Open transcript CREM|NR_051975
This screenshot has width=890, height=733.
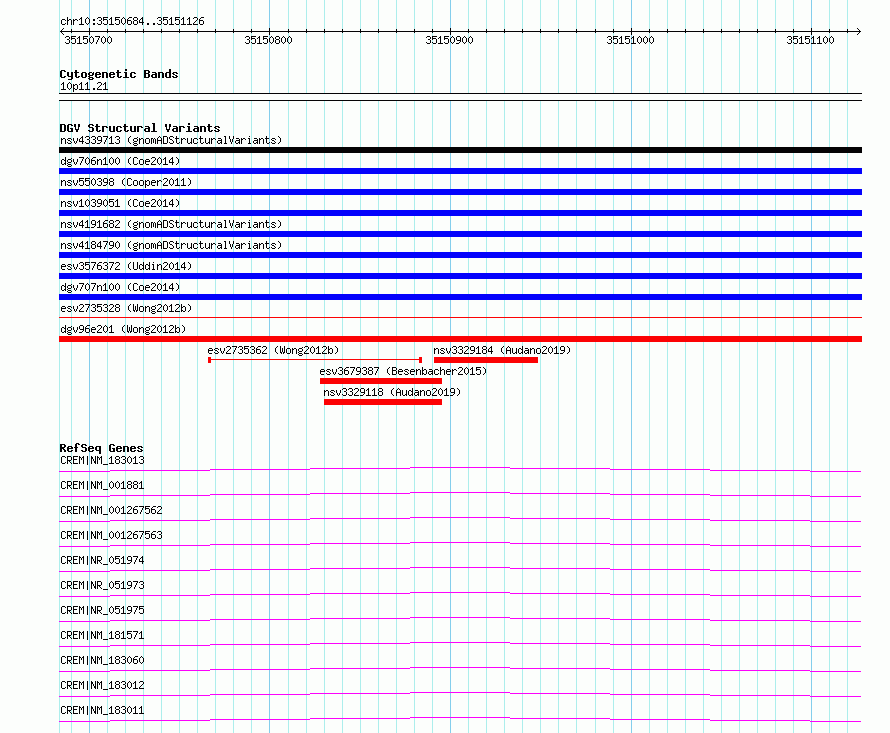point(102,610)
